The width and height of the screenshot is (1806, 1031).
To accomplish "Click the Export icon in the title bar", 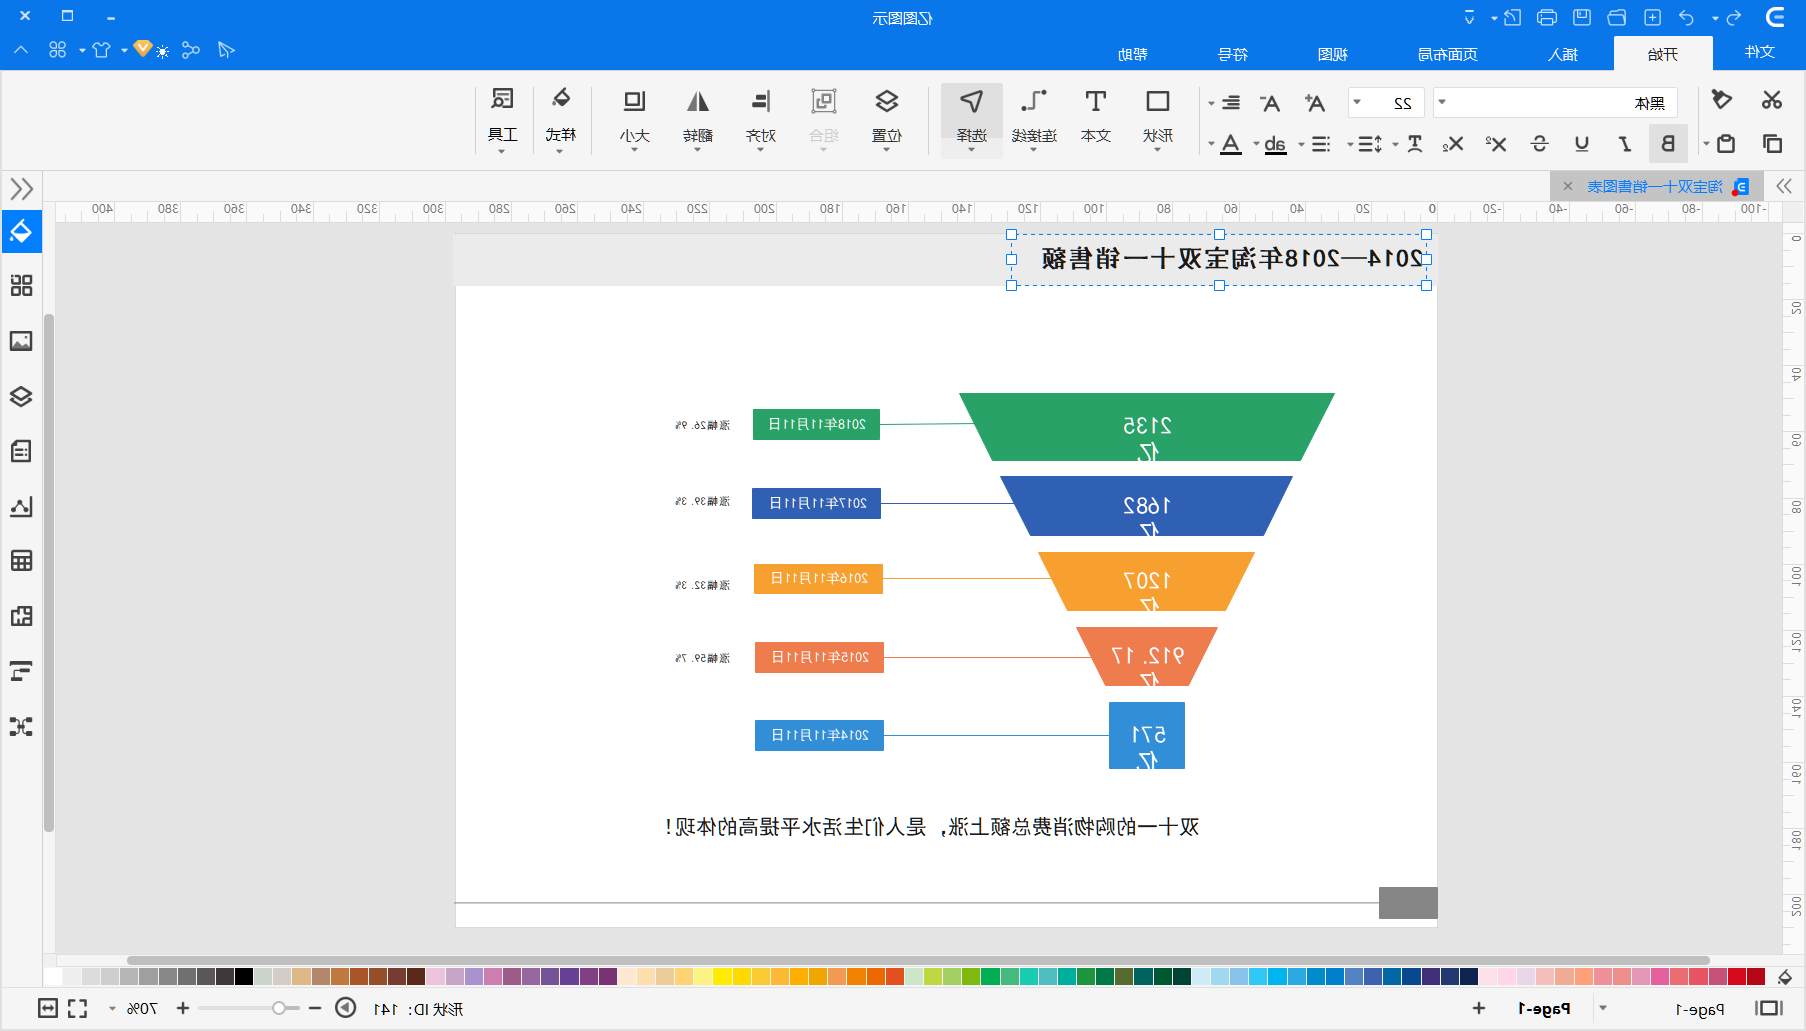I will pyautogui.click(x=1512, y=17).
